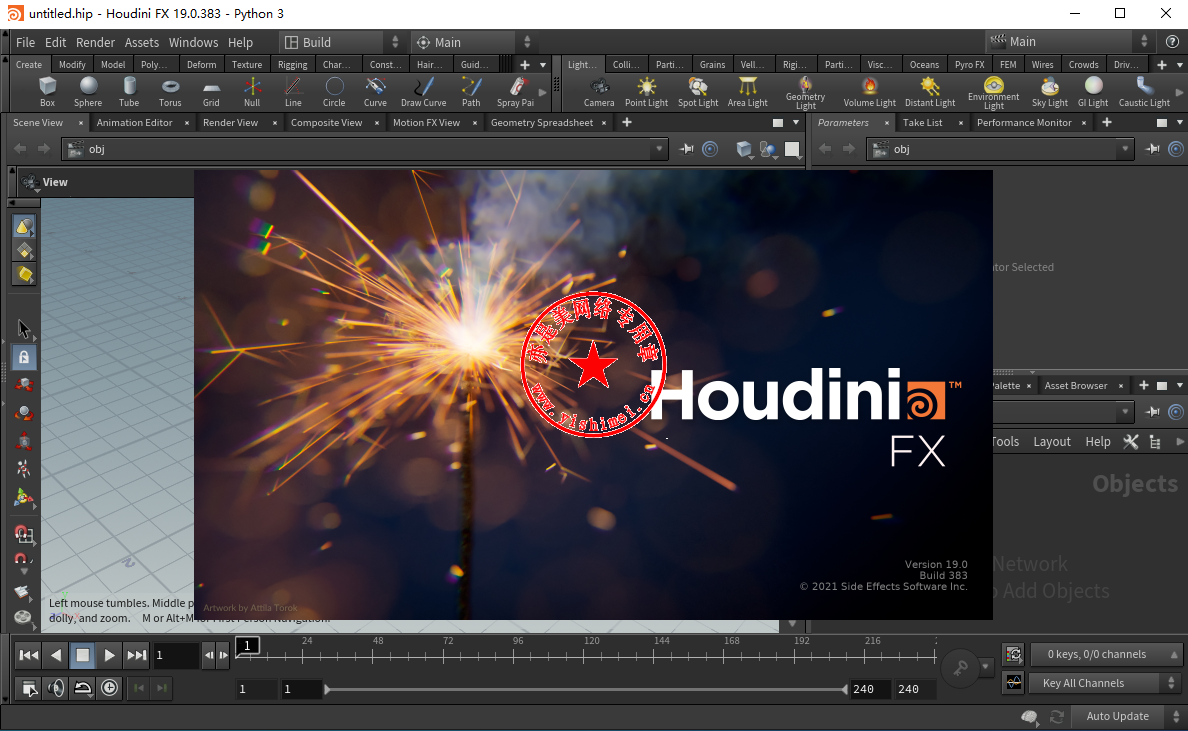The image size is (1188, 731).
Task: Toggle audio playback speaker button
Action: pyautogui.click(x=56, y=688)
